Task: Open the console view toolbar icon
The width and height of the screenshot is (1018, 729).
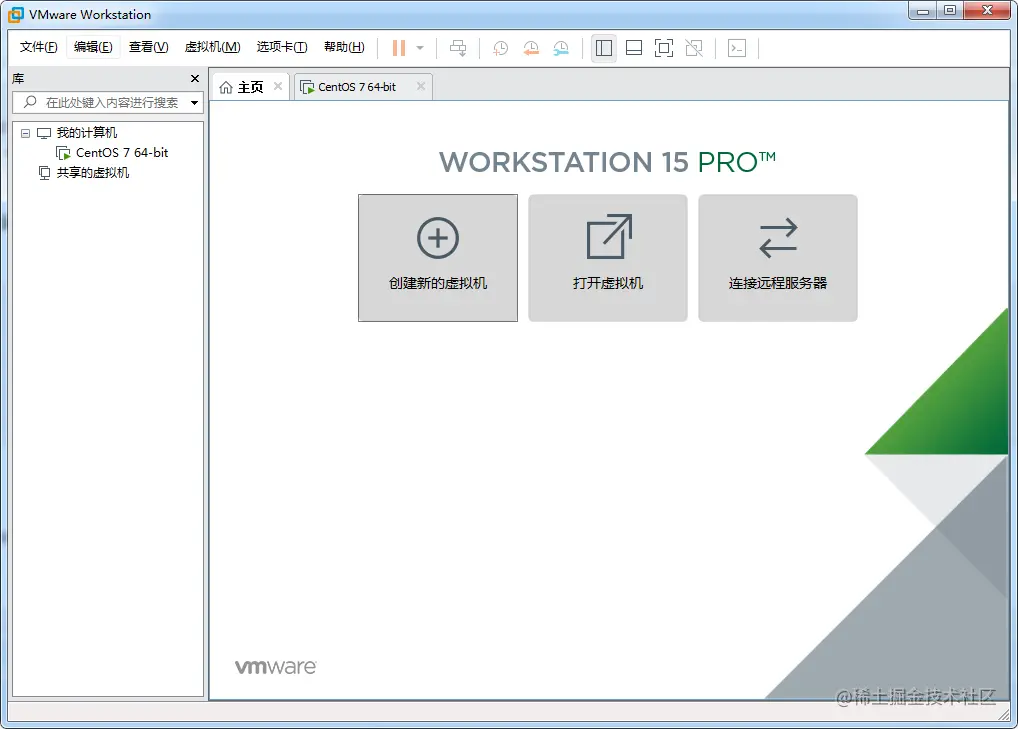Action: 737,48
